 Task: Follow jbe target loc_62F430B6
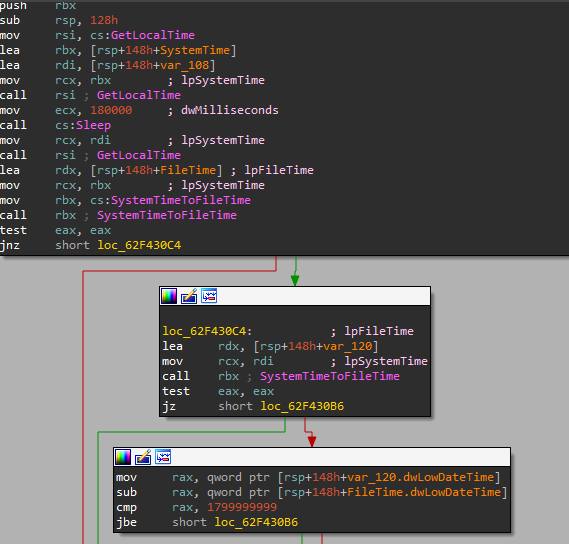click(256, 522)
